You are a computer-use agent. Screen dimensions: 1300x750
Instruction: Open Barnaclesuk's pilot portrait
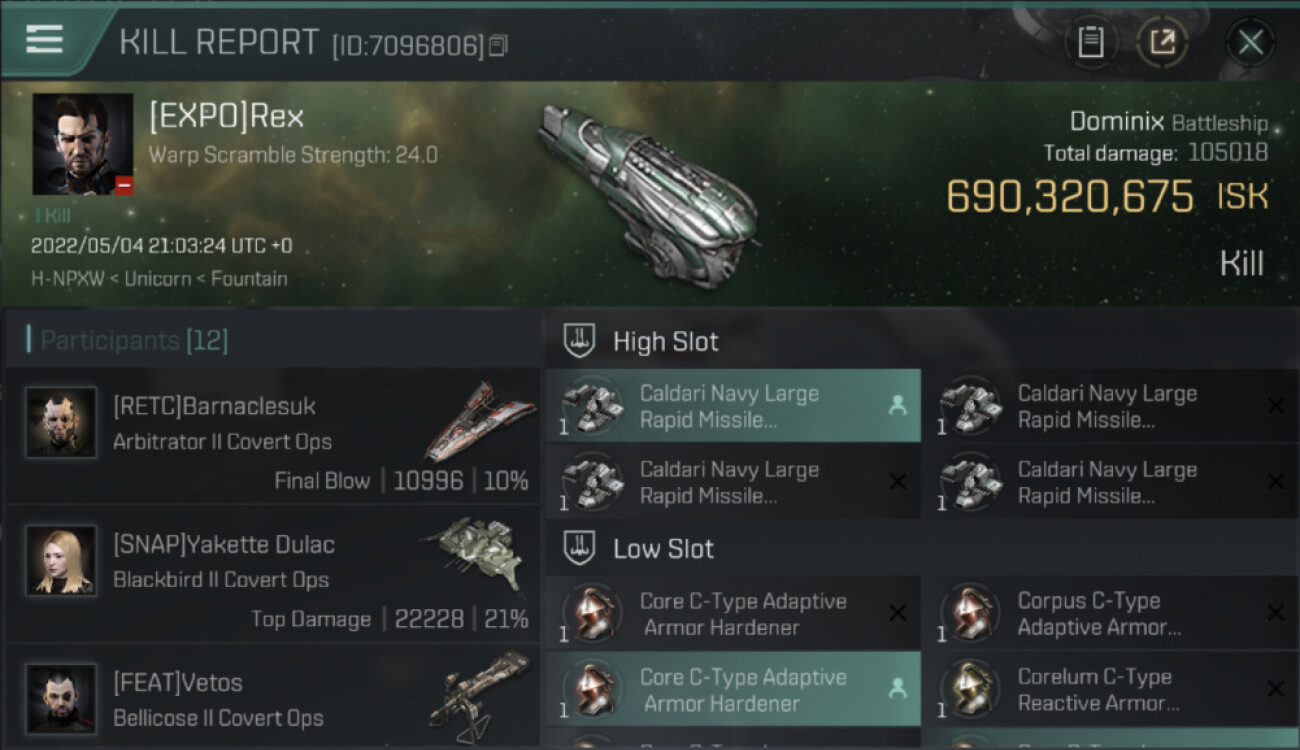(62, 423)
